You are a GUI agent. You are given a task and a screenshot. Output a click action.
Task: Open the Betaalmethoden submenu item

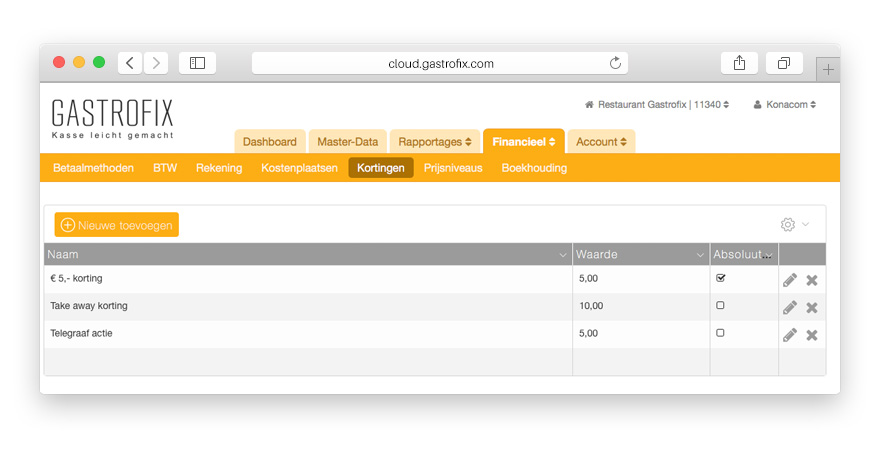pyautogui.click(x=93, y=168)
